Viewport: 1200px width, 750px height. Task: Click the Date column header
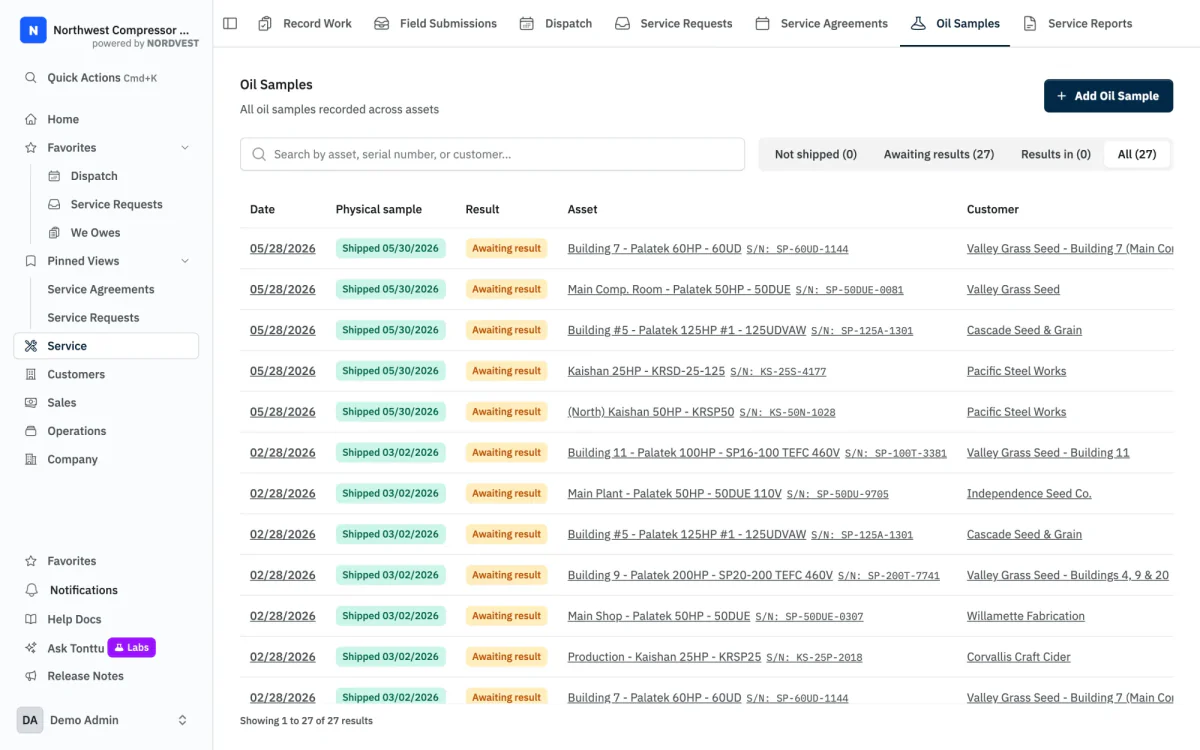262,209
